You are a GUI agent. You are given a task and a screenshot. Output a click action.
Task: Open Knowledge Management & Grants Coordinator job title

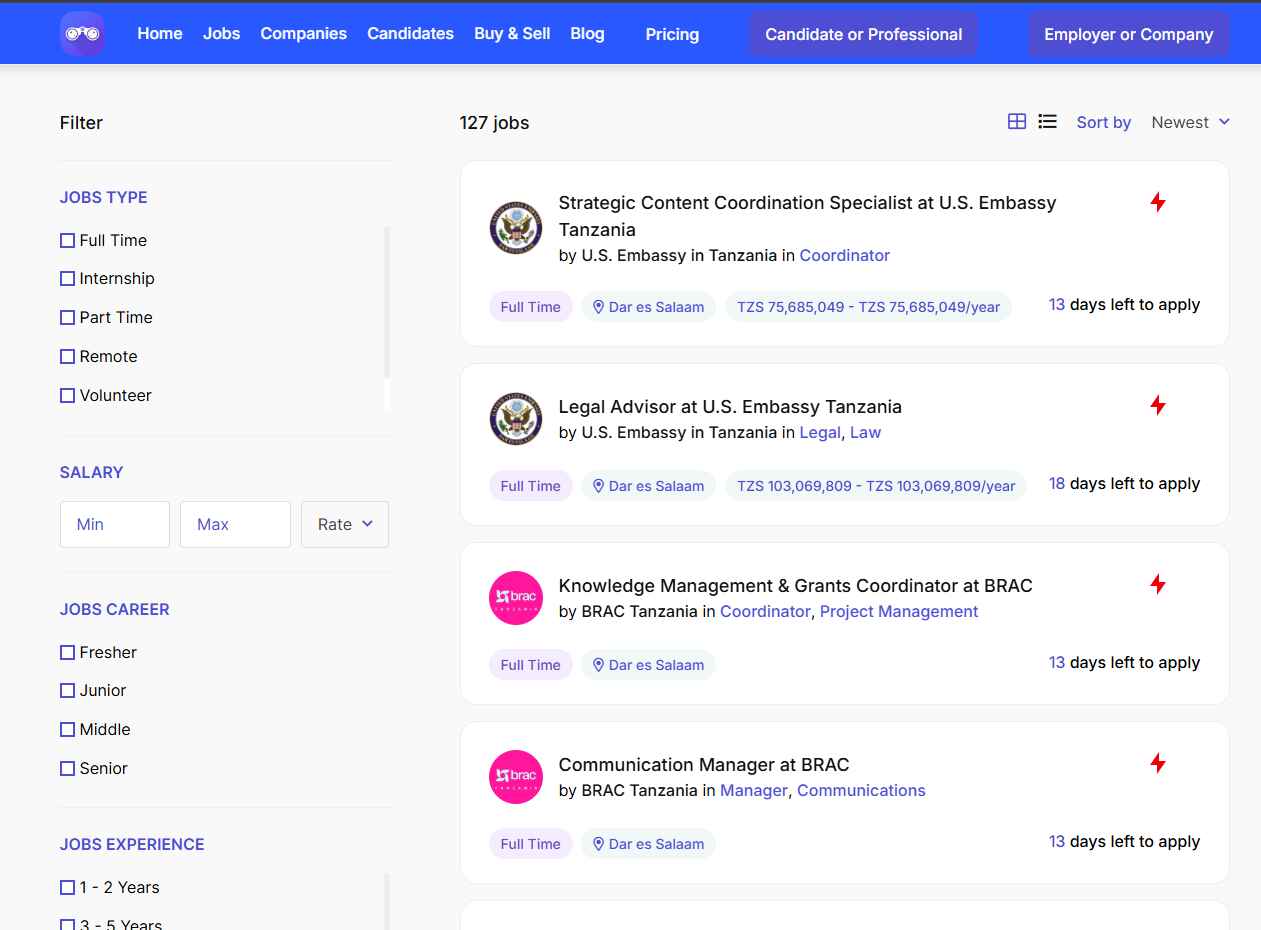point(796,585)
